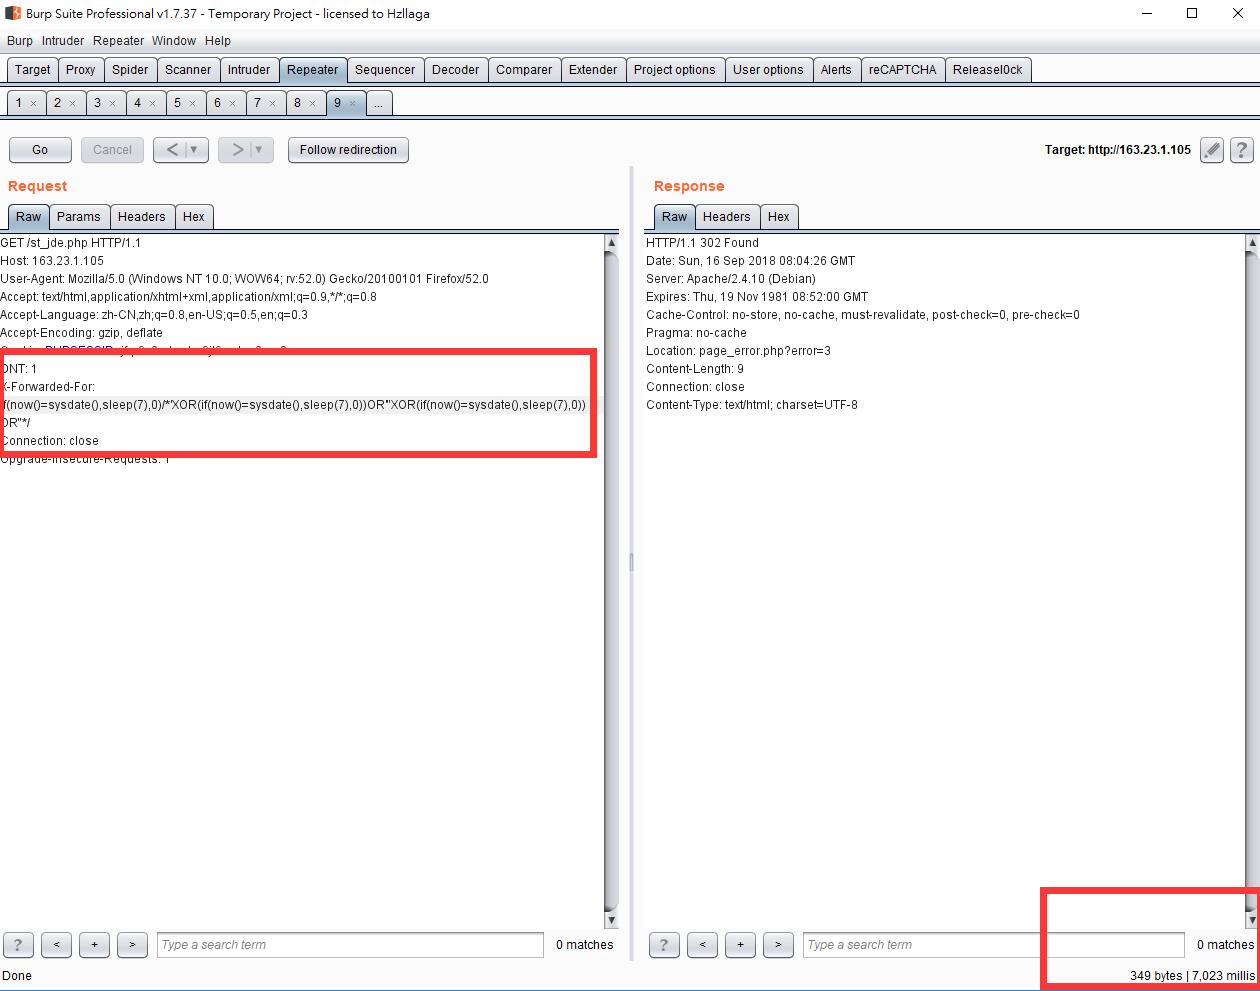Viewport: 1260px width, 991px height.
Task: Close Repeater tab 5 with its x
Action: (x=192, y=103)
